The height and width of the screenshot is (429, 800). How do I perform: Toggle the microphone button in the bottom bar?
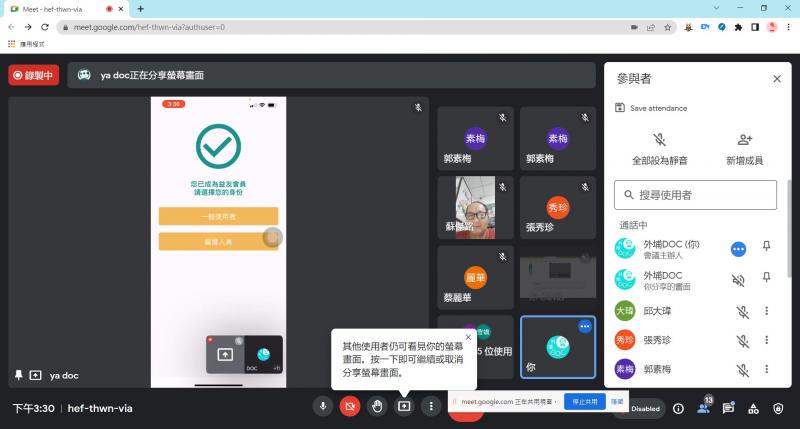322,407
